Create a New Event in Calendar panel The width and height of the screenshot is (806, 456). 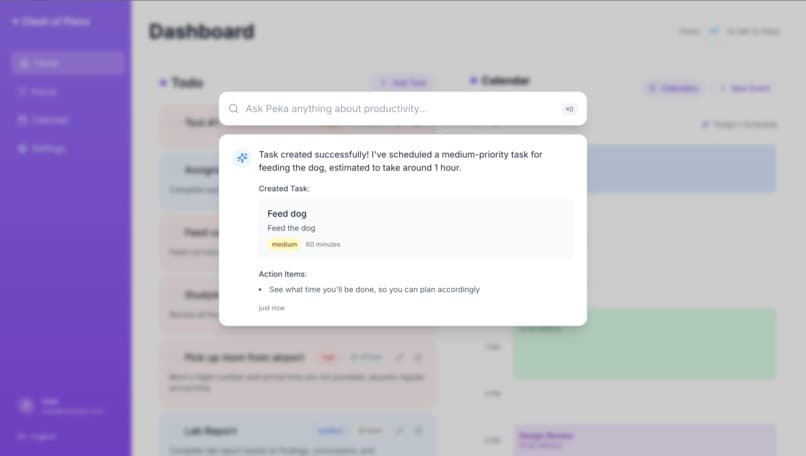pyautogui.click(x=745, y=88)
